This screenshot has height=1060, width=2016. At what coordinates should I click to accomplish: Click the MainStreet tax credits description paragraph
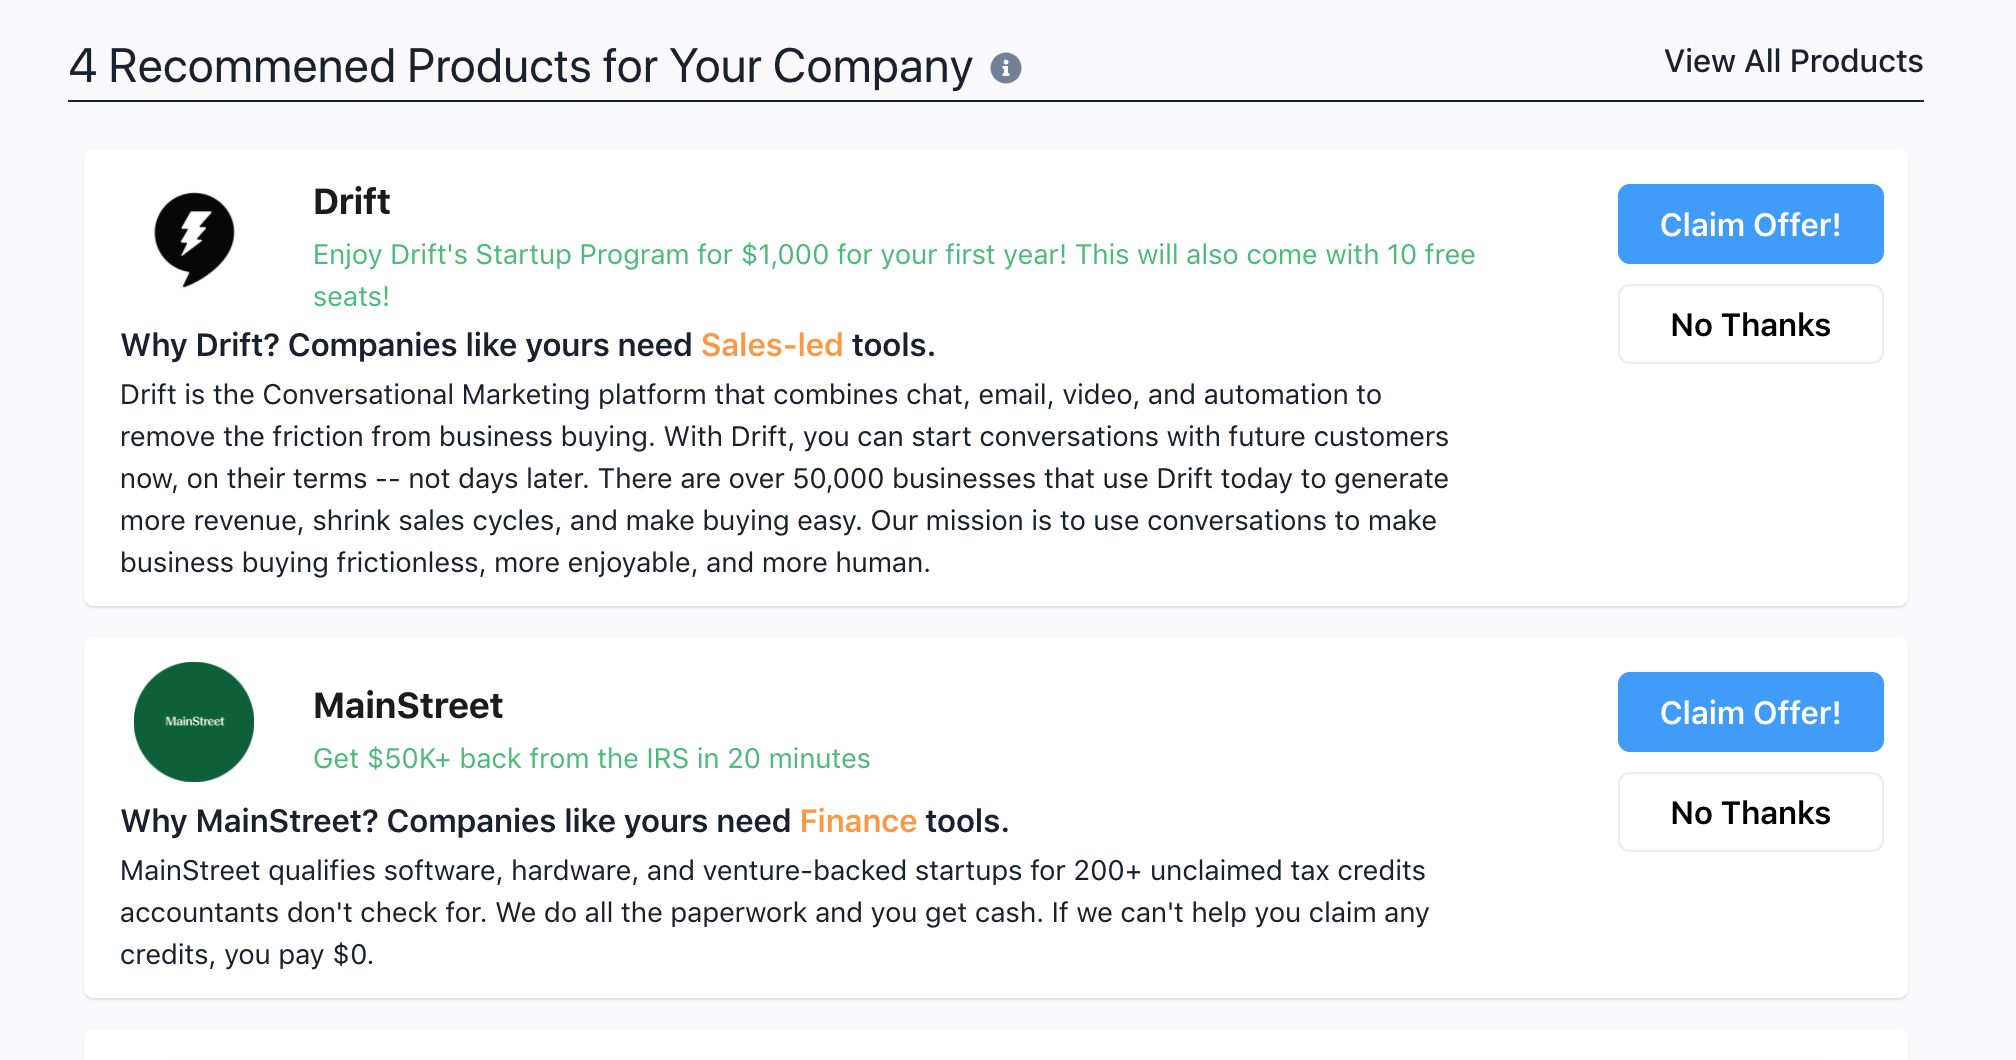(x=773, y=912)
